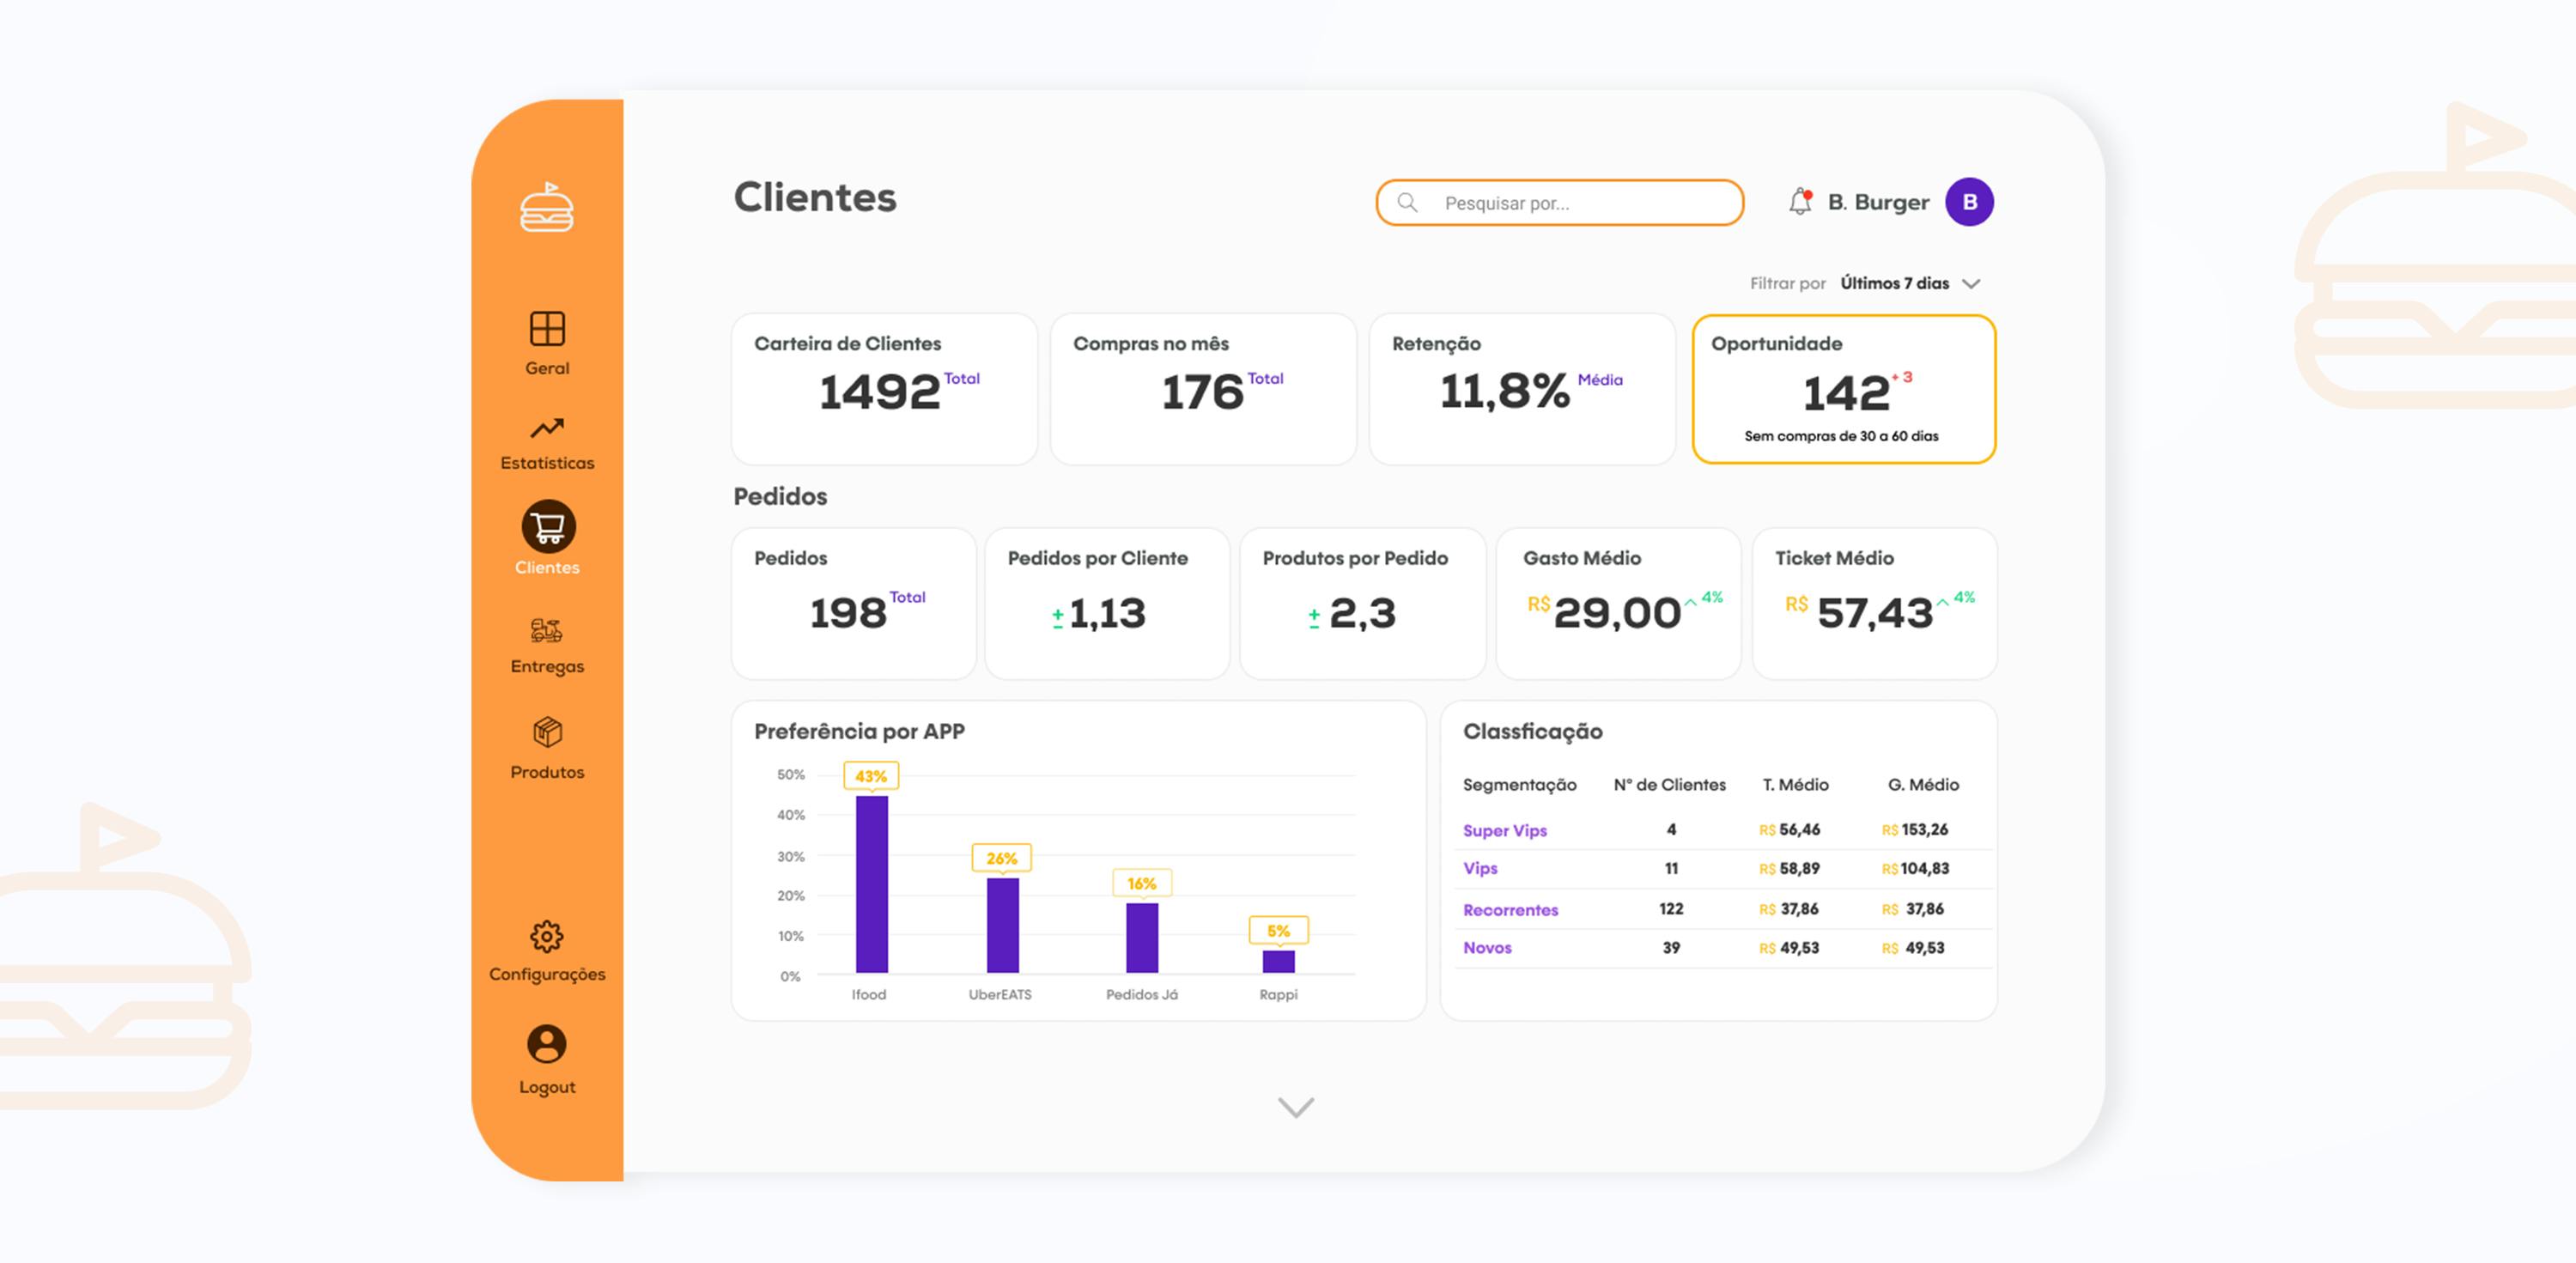2576x1263 pixels.
Task: Click the Pedidos por Cliente card
Action: click(x=1107, y=604)
